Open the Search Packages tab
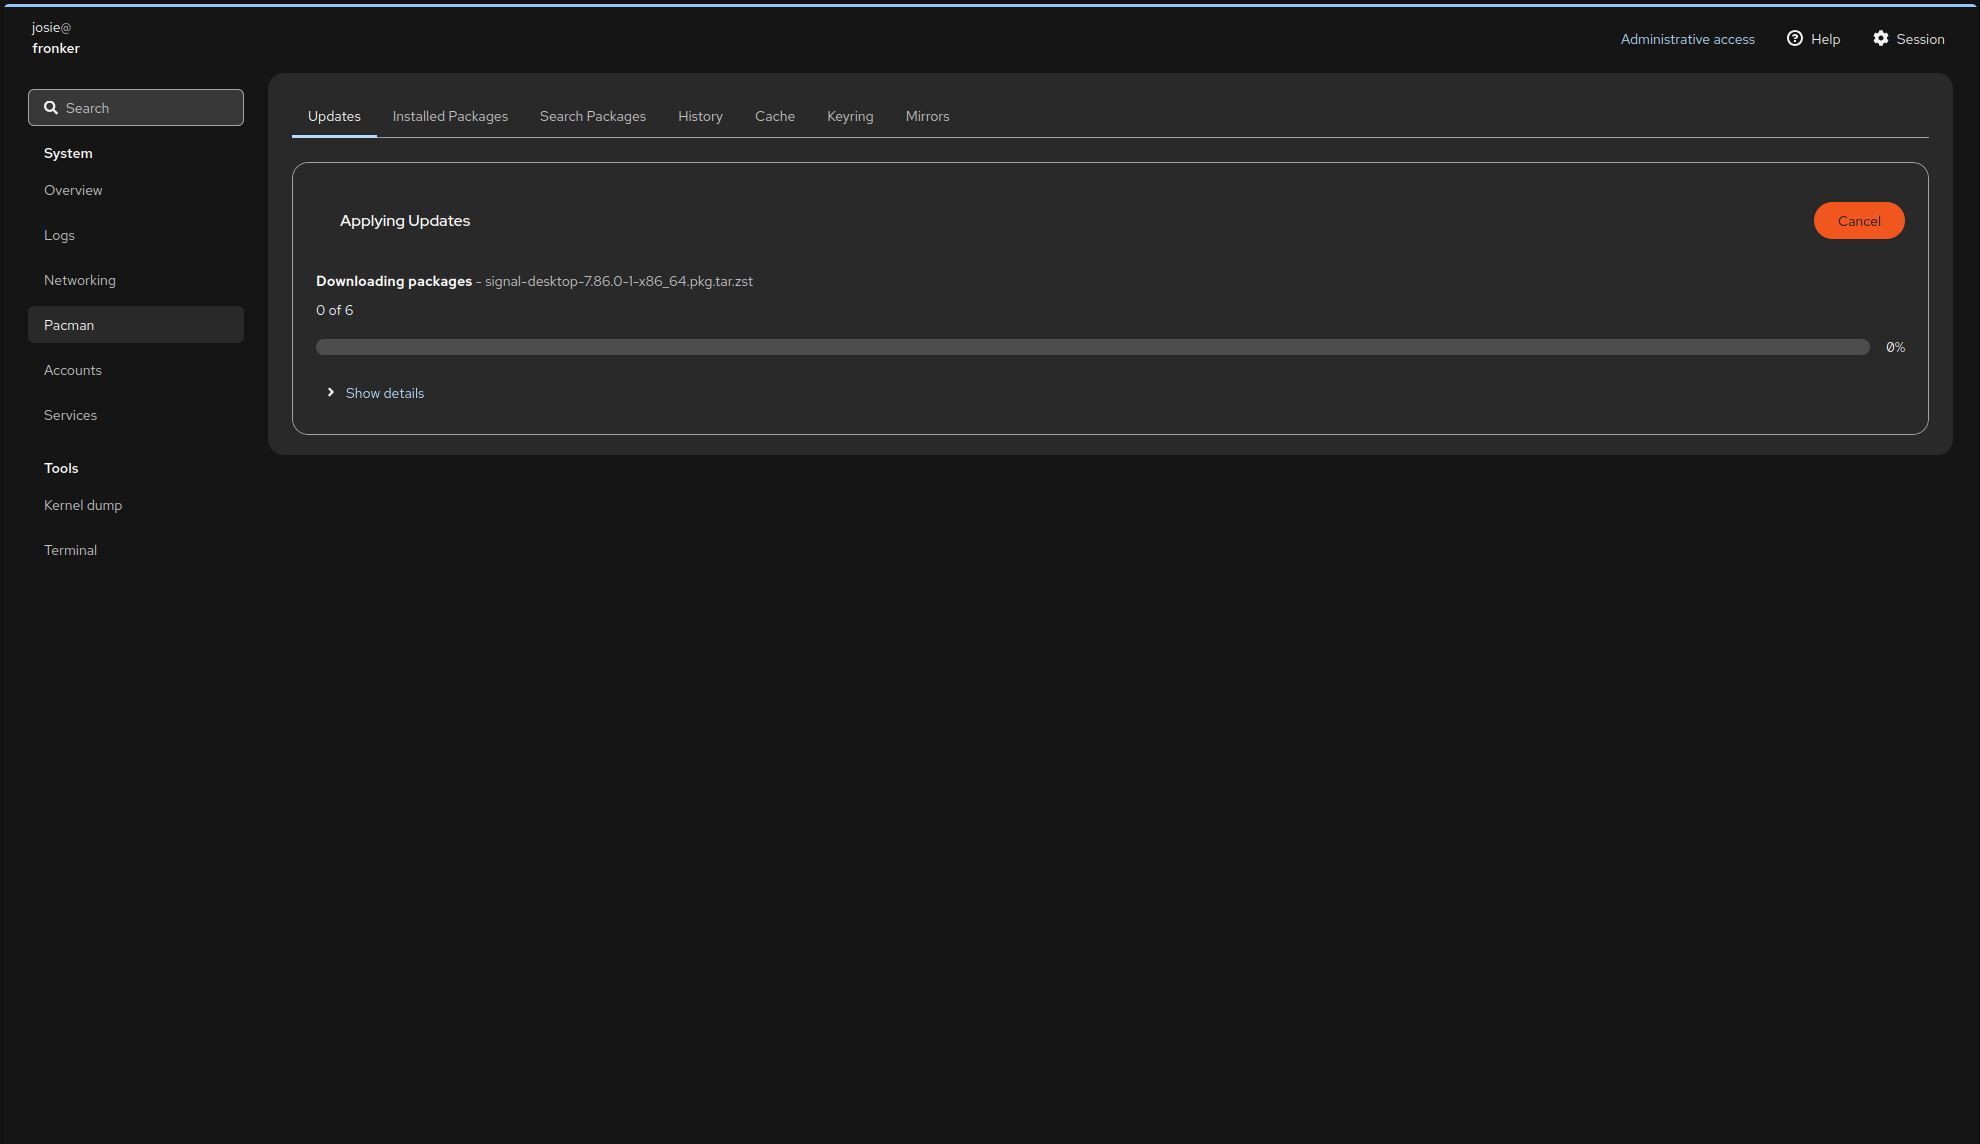The image size is (1980, 1144). 593,116
